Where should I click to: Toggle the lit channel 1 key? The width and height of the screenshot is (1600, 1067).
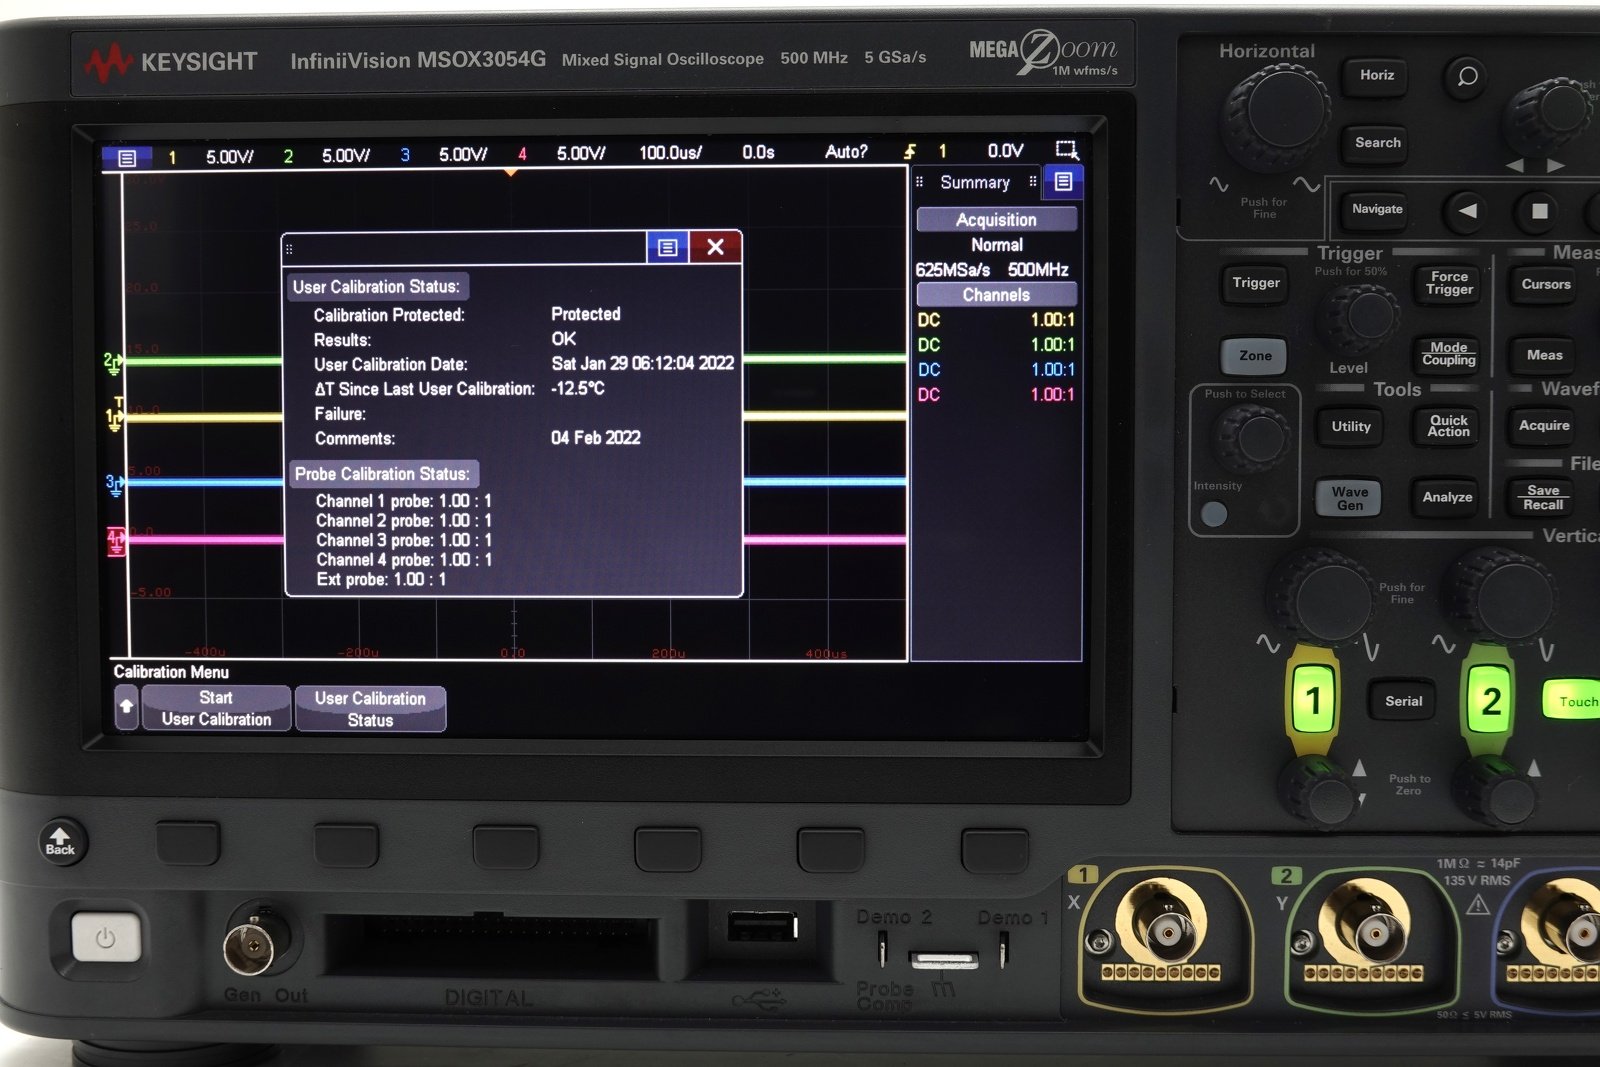click(1314, 701)
